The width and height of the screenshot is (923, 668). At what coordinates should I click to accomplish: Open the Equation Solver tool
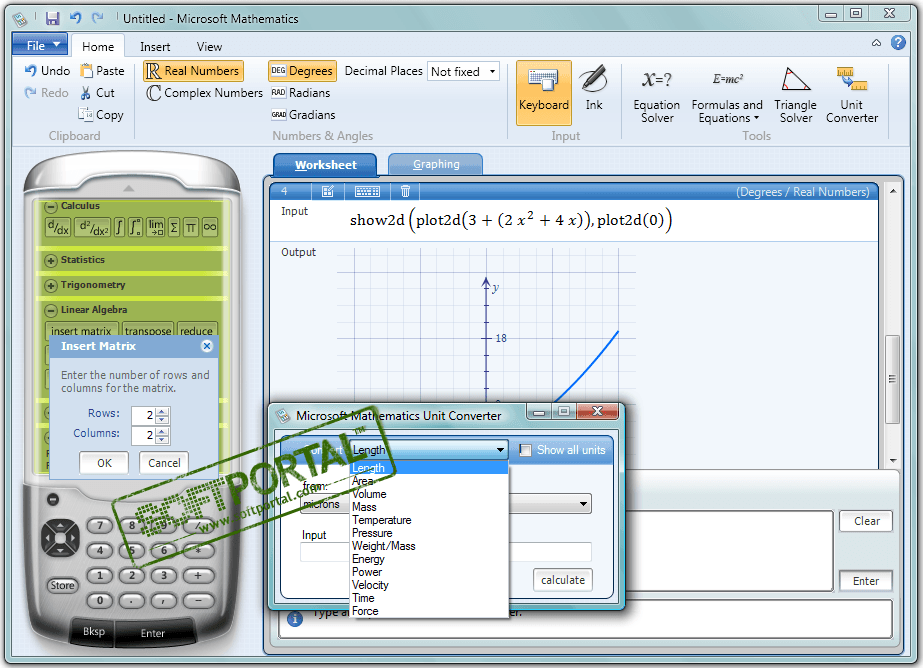point(656,95)
